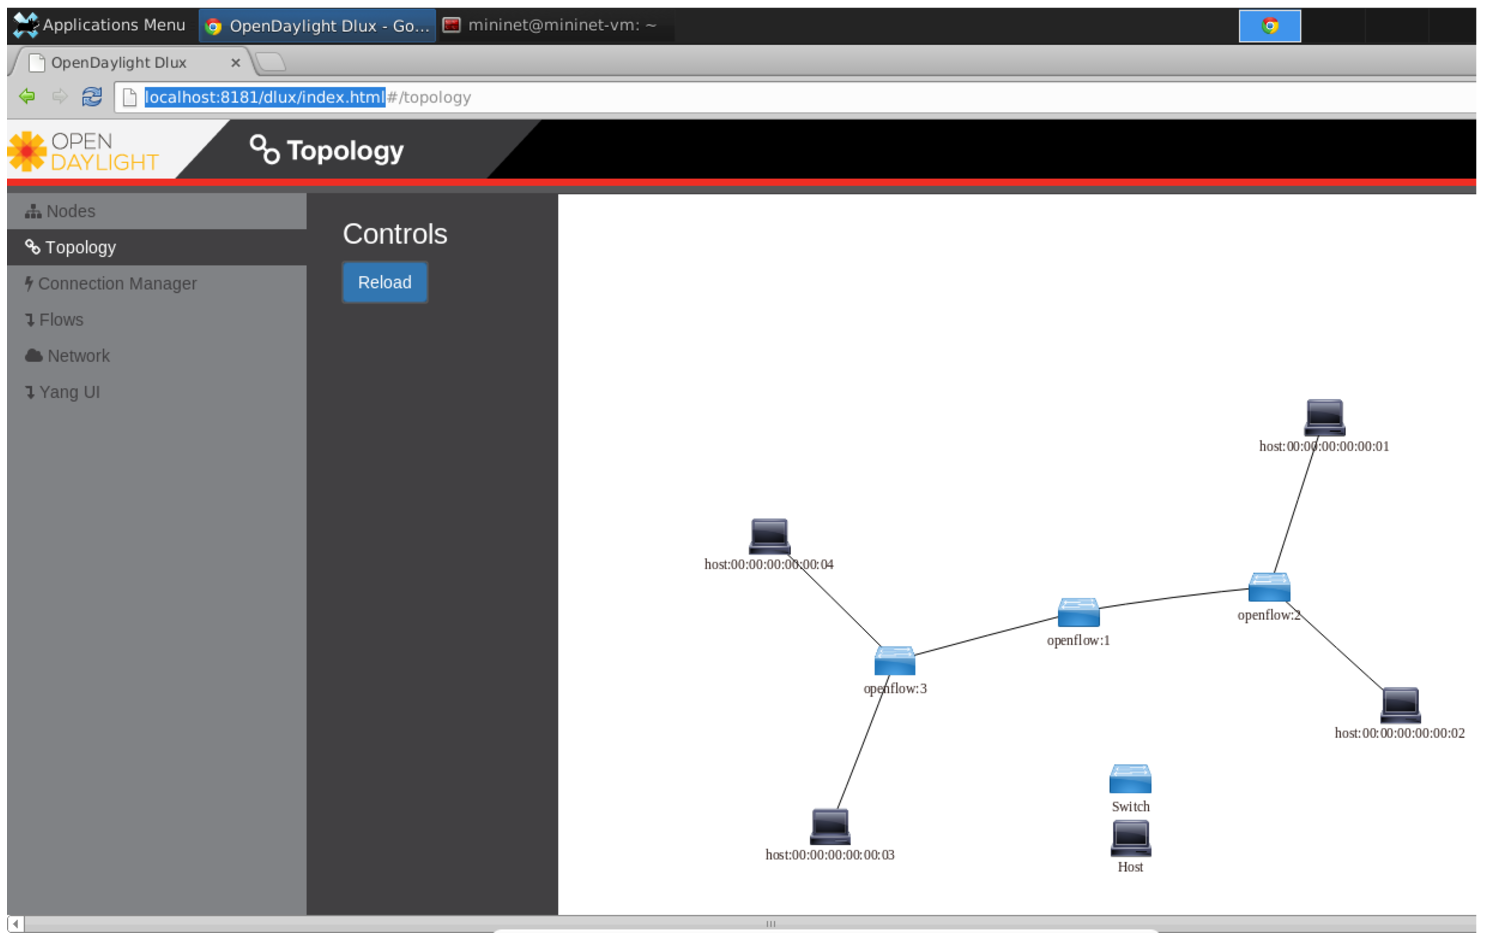Screen dimensions: 1492x944
Task: Select host 00:00:00:00:00:01 laptop icon
Action: 1325,418
